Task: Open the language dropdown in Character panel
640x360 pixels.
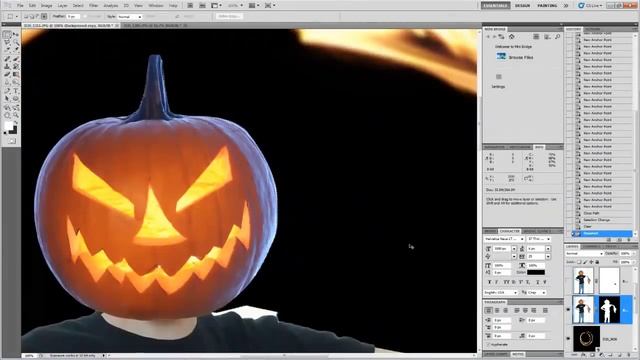Action: tap(501, 293)
